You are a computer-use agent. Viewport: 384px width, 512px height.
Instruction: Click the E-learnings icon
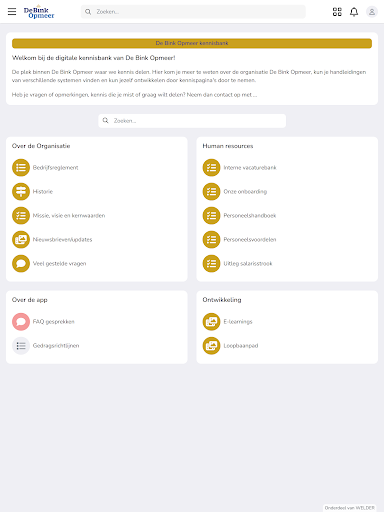click(x=211, y=322)
